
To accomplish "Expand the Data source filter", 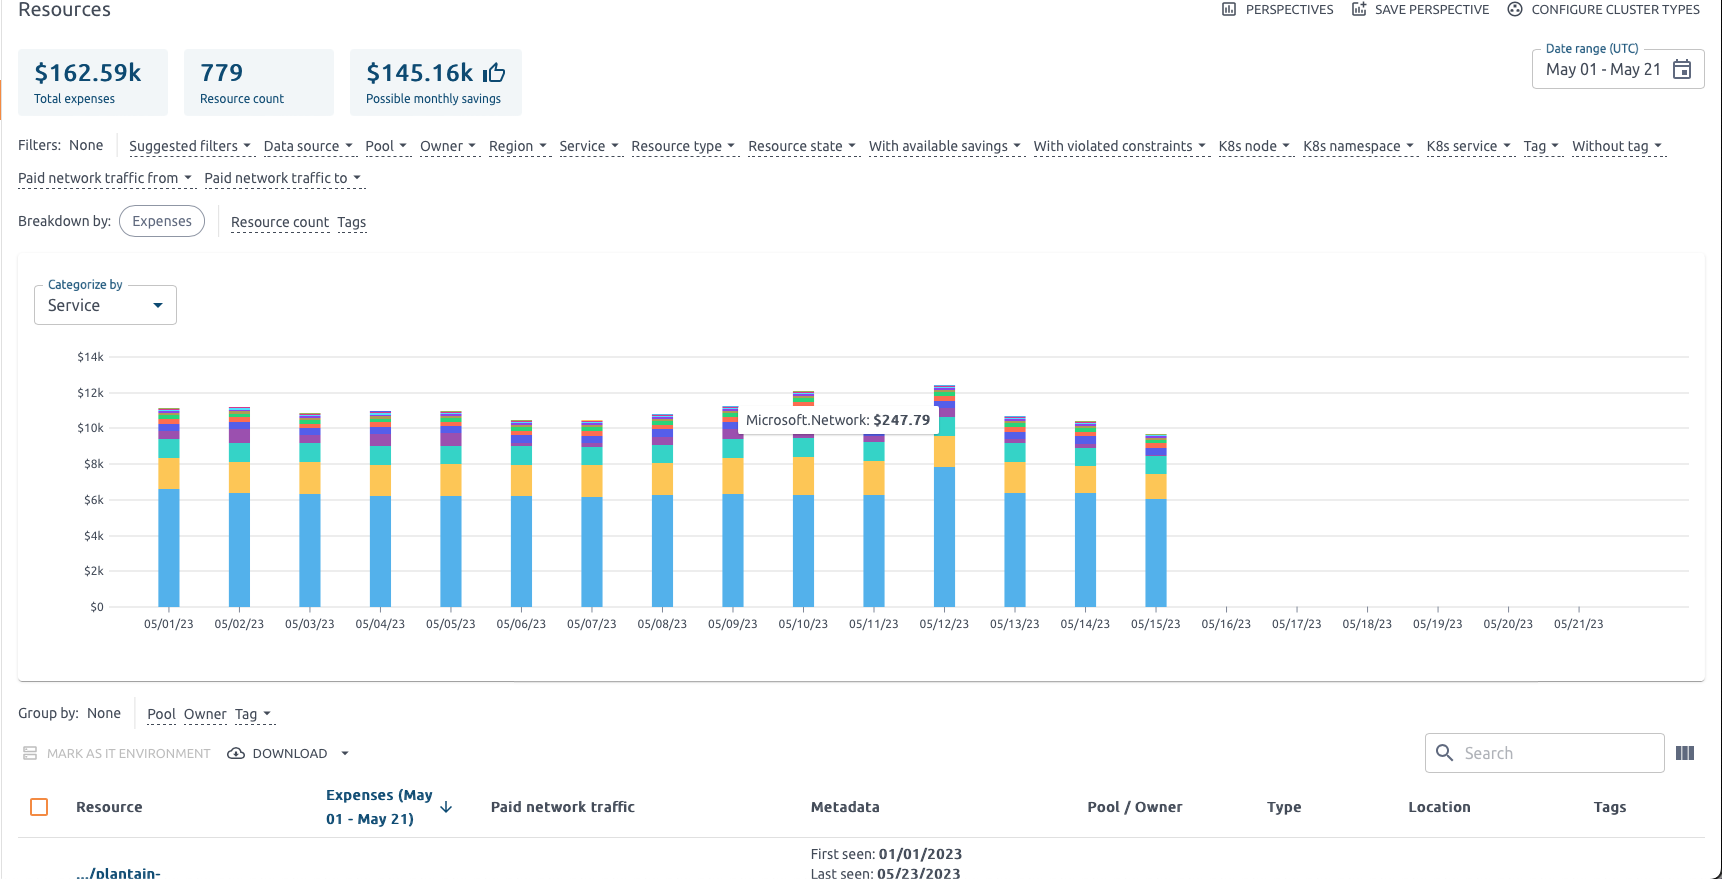I will click(x=308, y=146).
